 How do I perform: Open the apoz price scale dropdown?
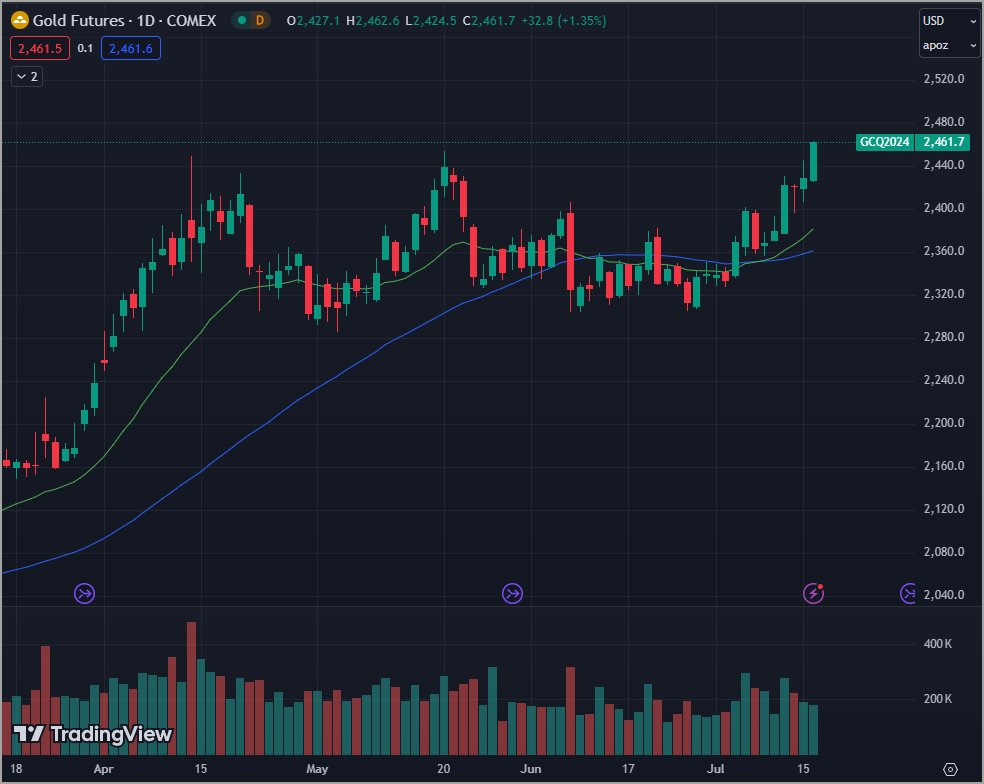949,45
